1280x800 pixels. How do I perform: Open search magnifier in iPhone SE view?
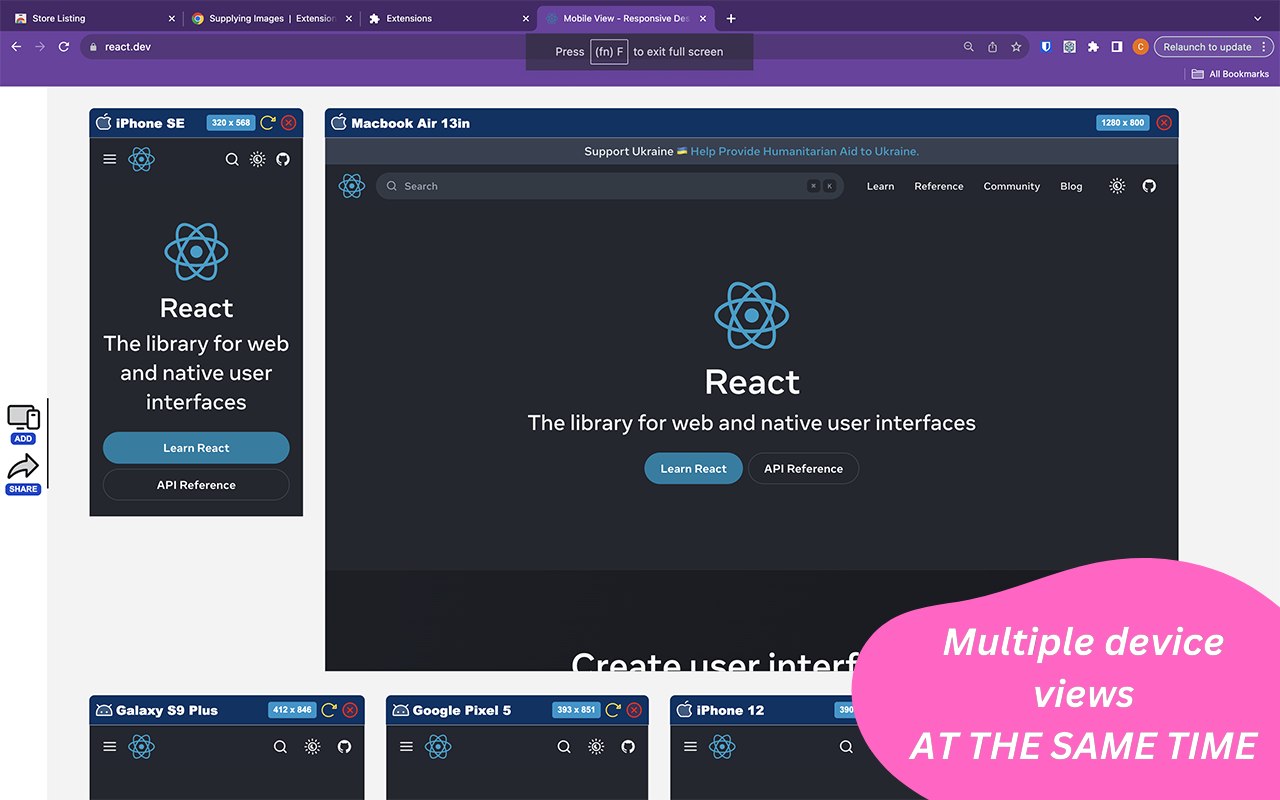tap(232, 159)
